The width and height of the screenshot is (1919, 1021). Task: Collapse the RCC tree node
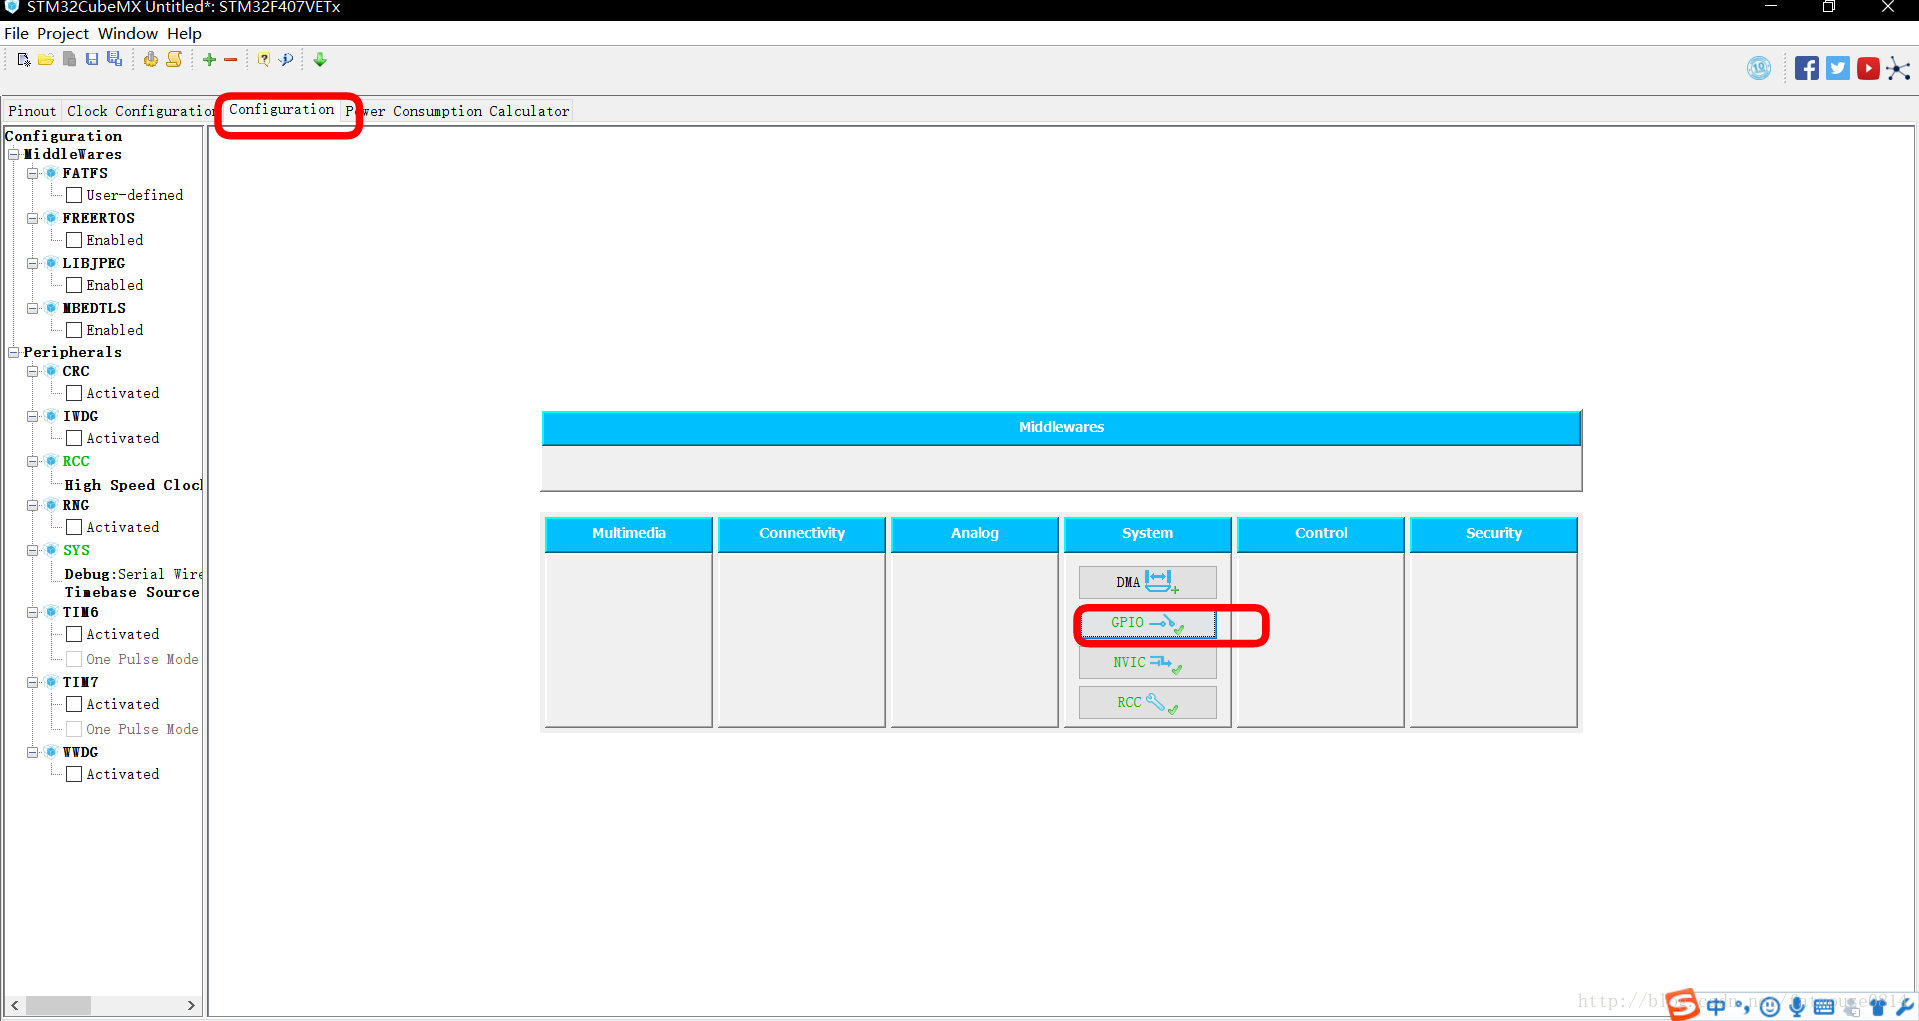(x=33, y=461)
